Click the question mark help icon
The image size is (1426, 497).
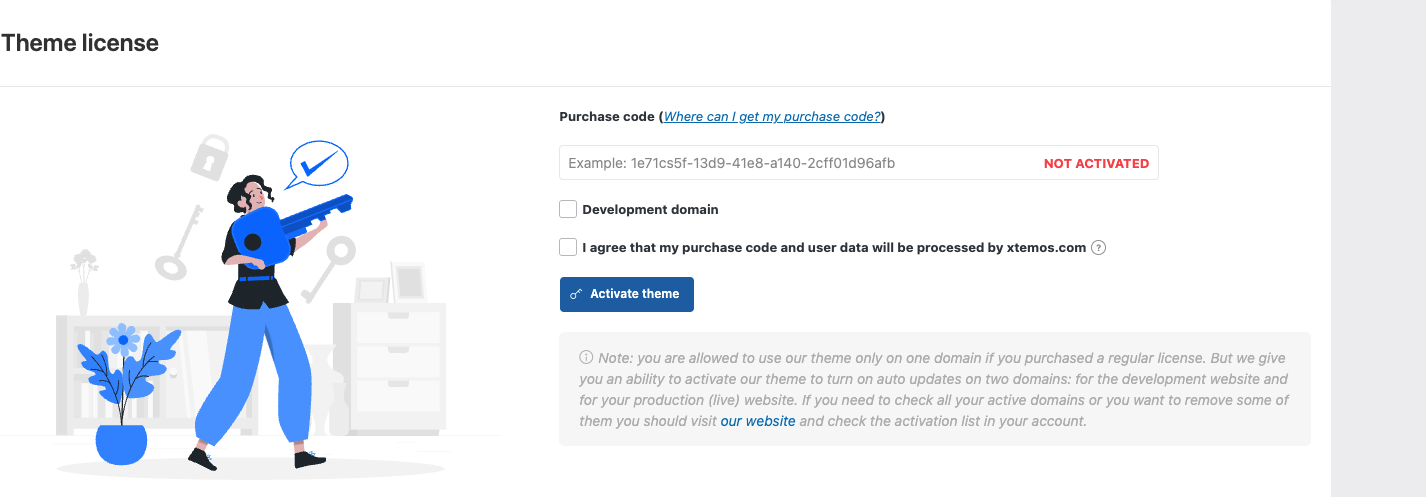1098,248
